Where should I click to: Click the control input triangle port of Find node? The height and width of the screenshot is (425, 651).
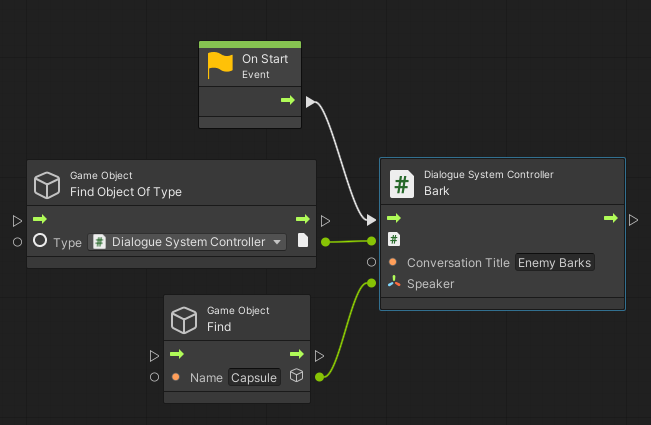click(154, 356)
